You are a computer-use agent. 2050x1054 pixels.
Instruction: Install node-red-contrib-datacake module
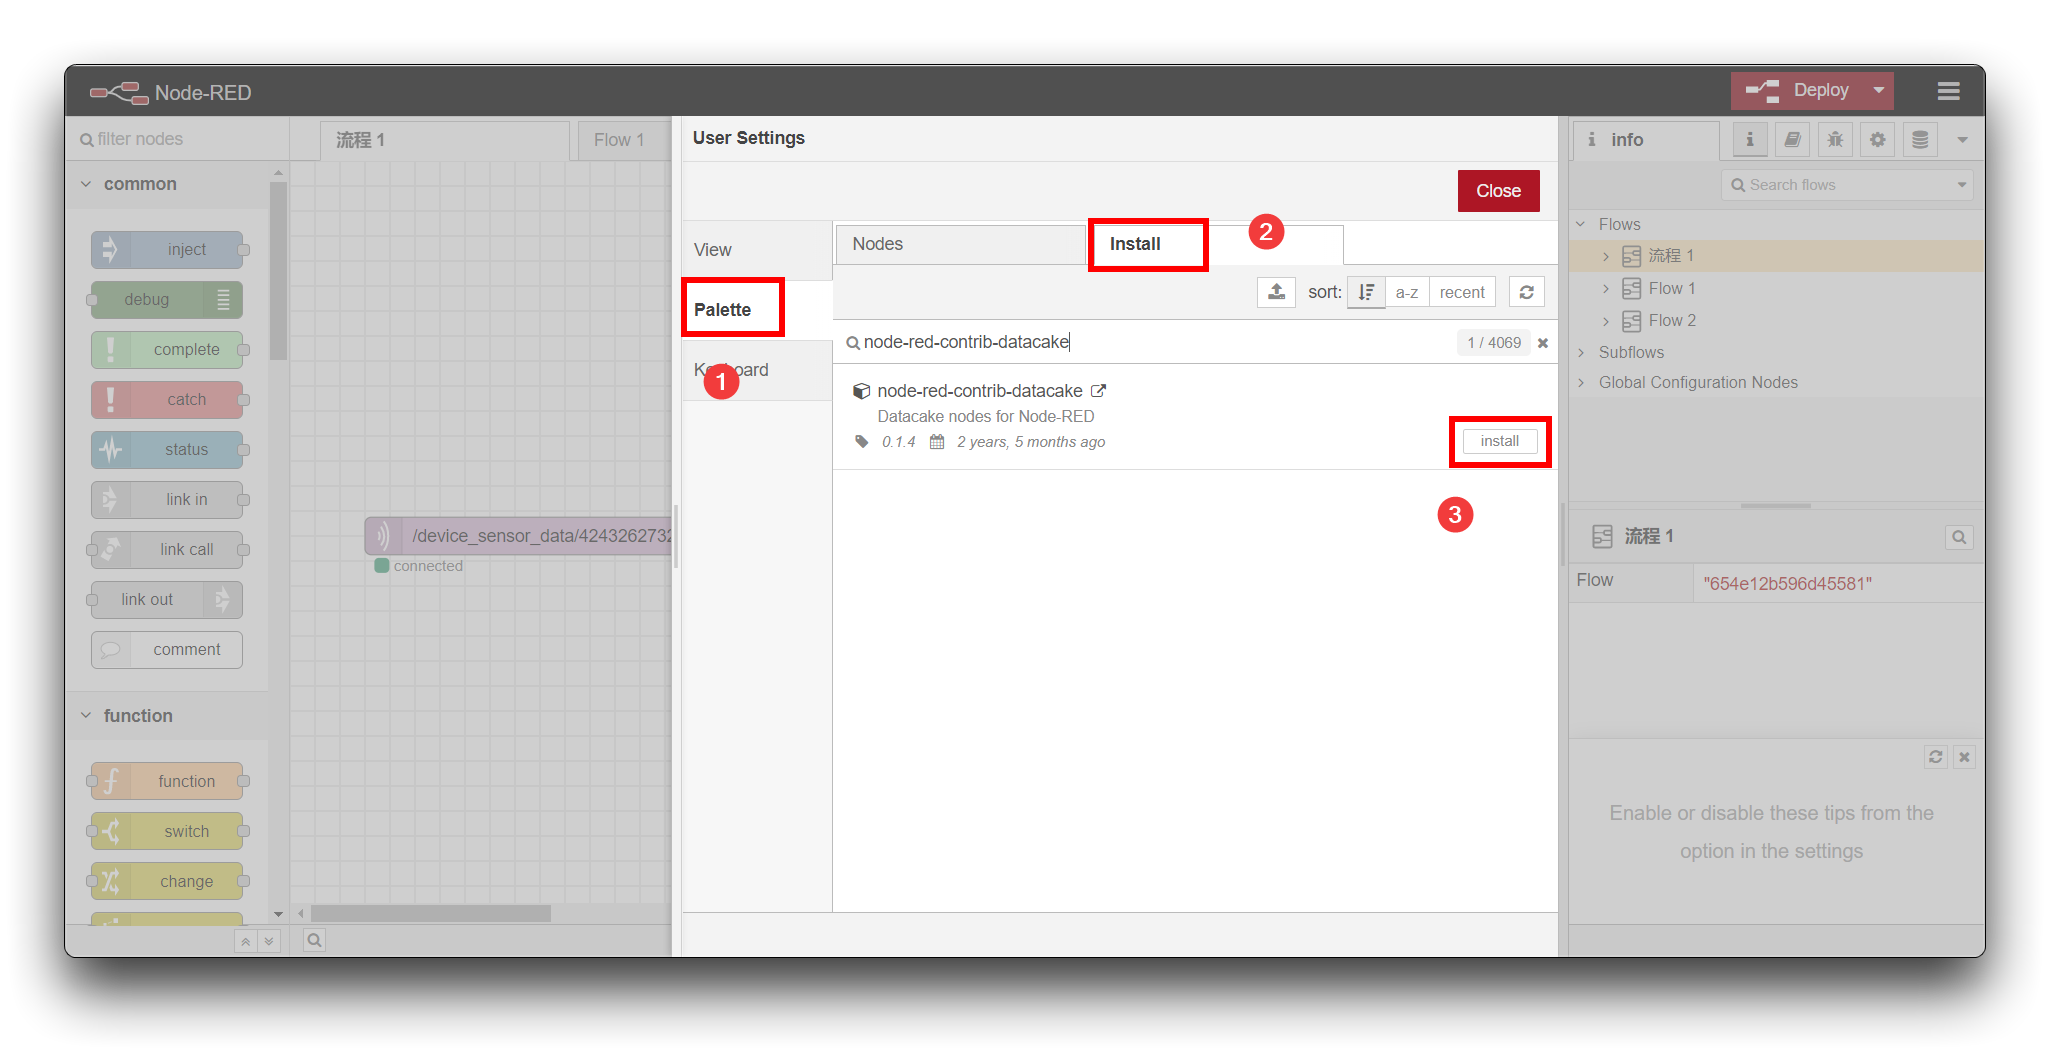click(1499, 441)
